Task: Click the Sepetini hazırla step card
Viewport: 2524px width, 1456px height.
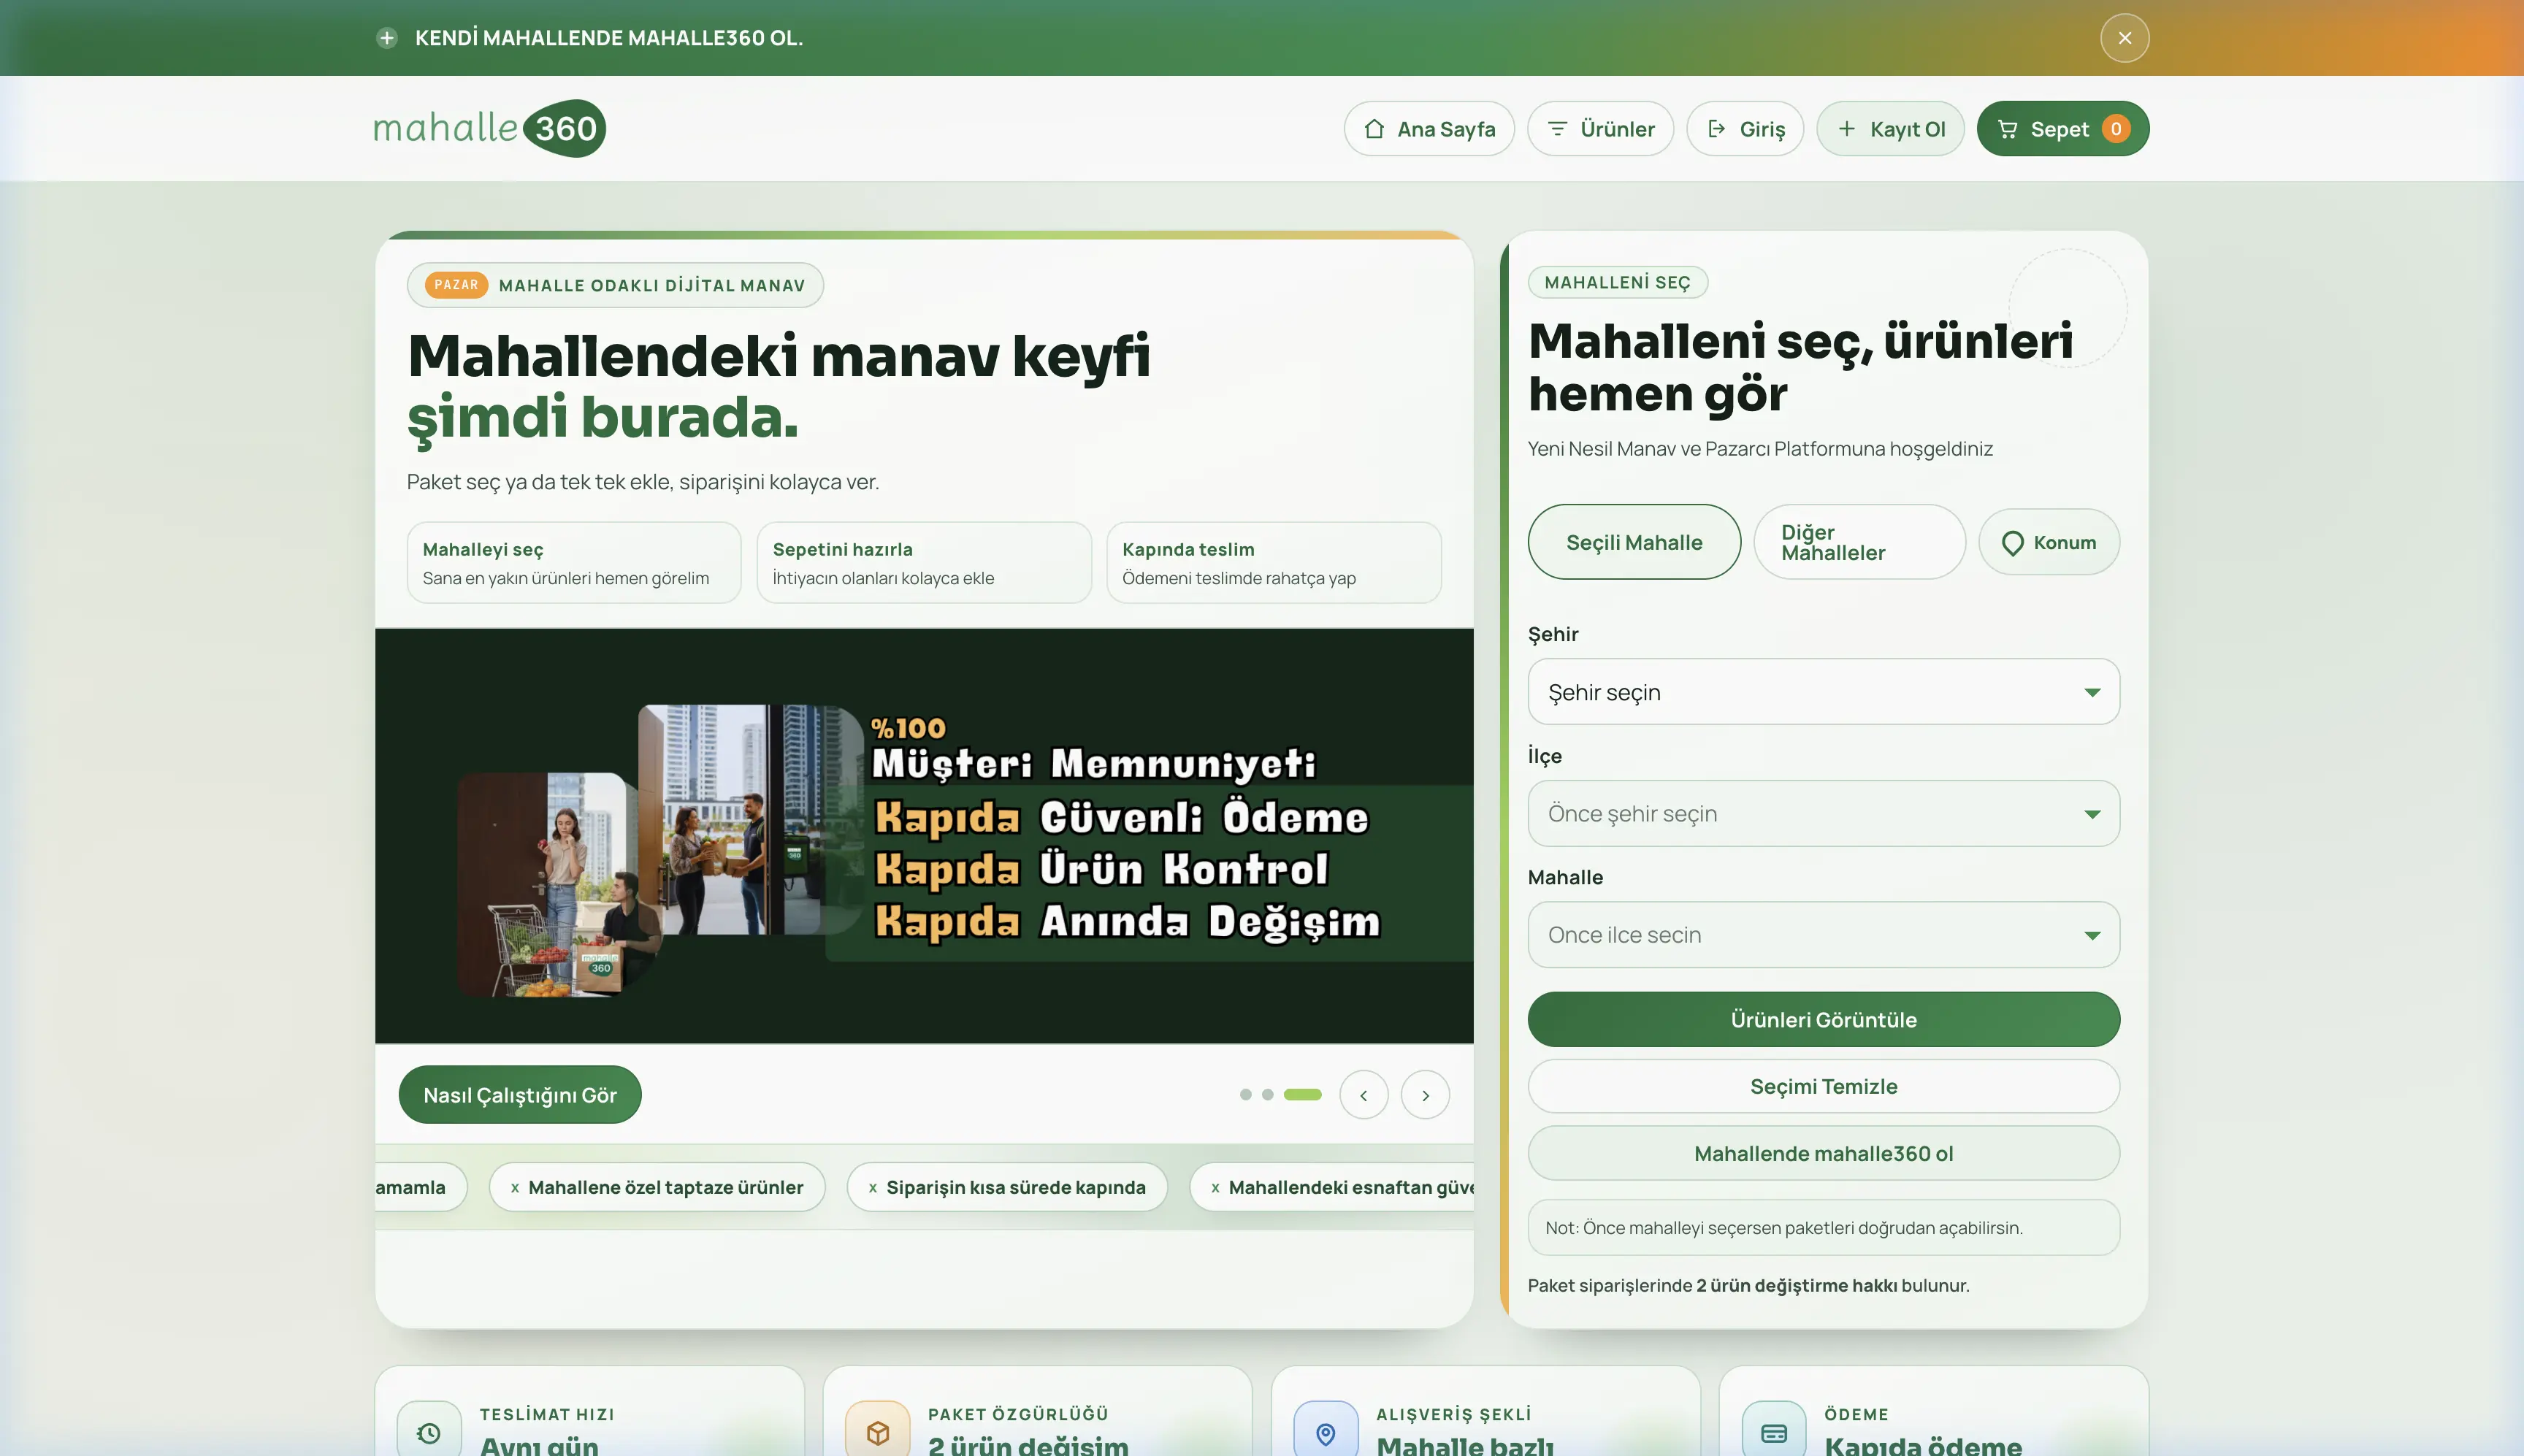Action: tap(924, 563)
